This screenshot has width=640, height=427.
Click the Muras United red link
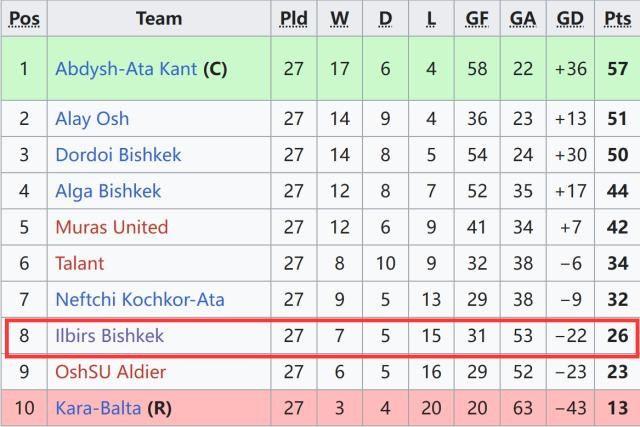pos(111,227)
